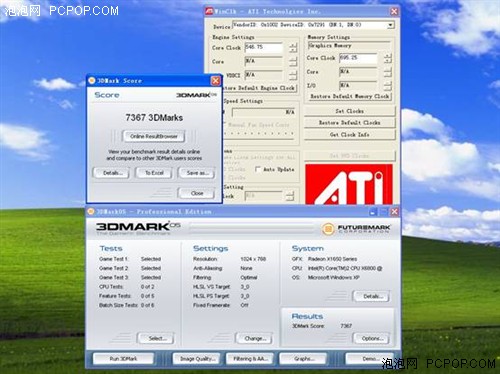Click the Get Clock Info button
500x374 pixels.
(x=349, y=135)
